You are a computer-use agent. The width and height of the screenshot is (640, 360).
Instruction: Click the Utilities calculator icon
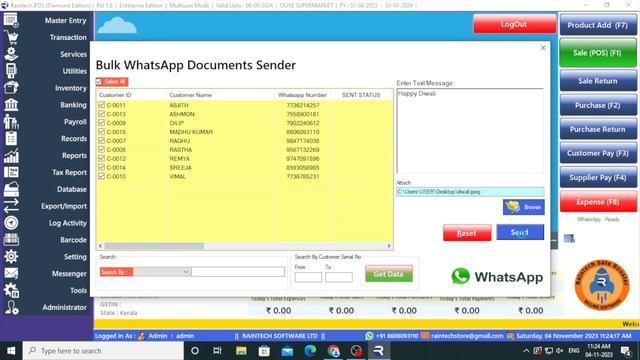tap(11, 71)
